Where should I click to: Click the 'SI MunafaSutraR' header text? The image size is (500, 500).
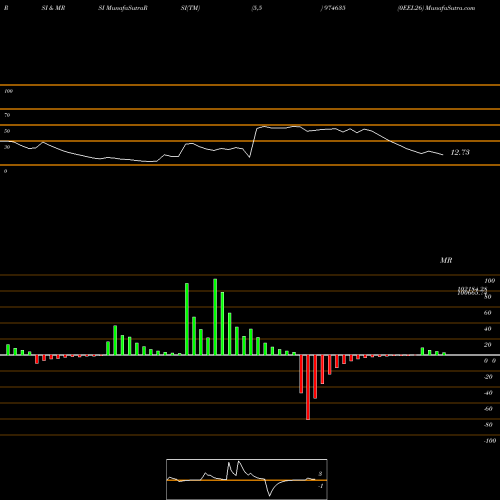[x=123, y=8]
